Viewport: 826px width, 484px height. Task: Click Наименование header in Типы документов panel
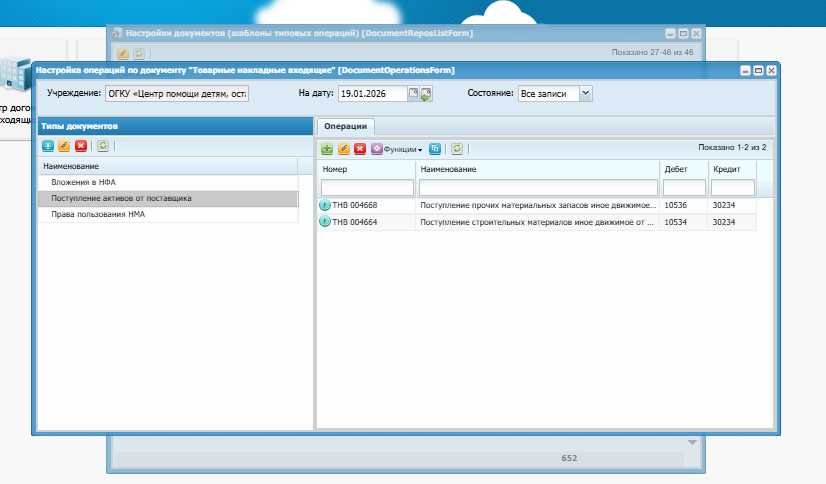(168, 166)
